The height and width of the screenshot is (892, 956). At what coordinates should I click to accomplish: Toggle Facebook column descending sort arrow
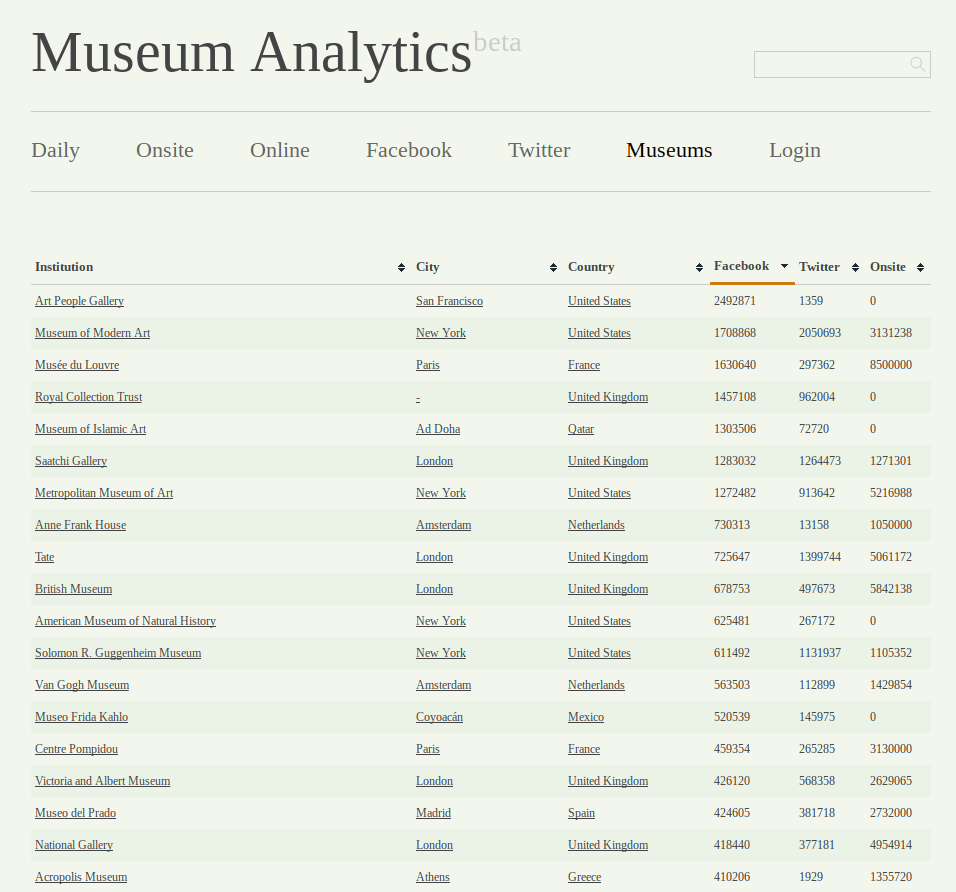(x=785, y=266)
